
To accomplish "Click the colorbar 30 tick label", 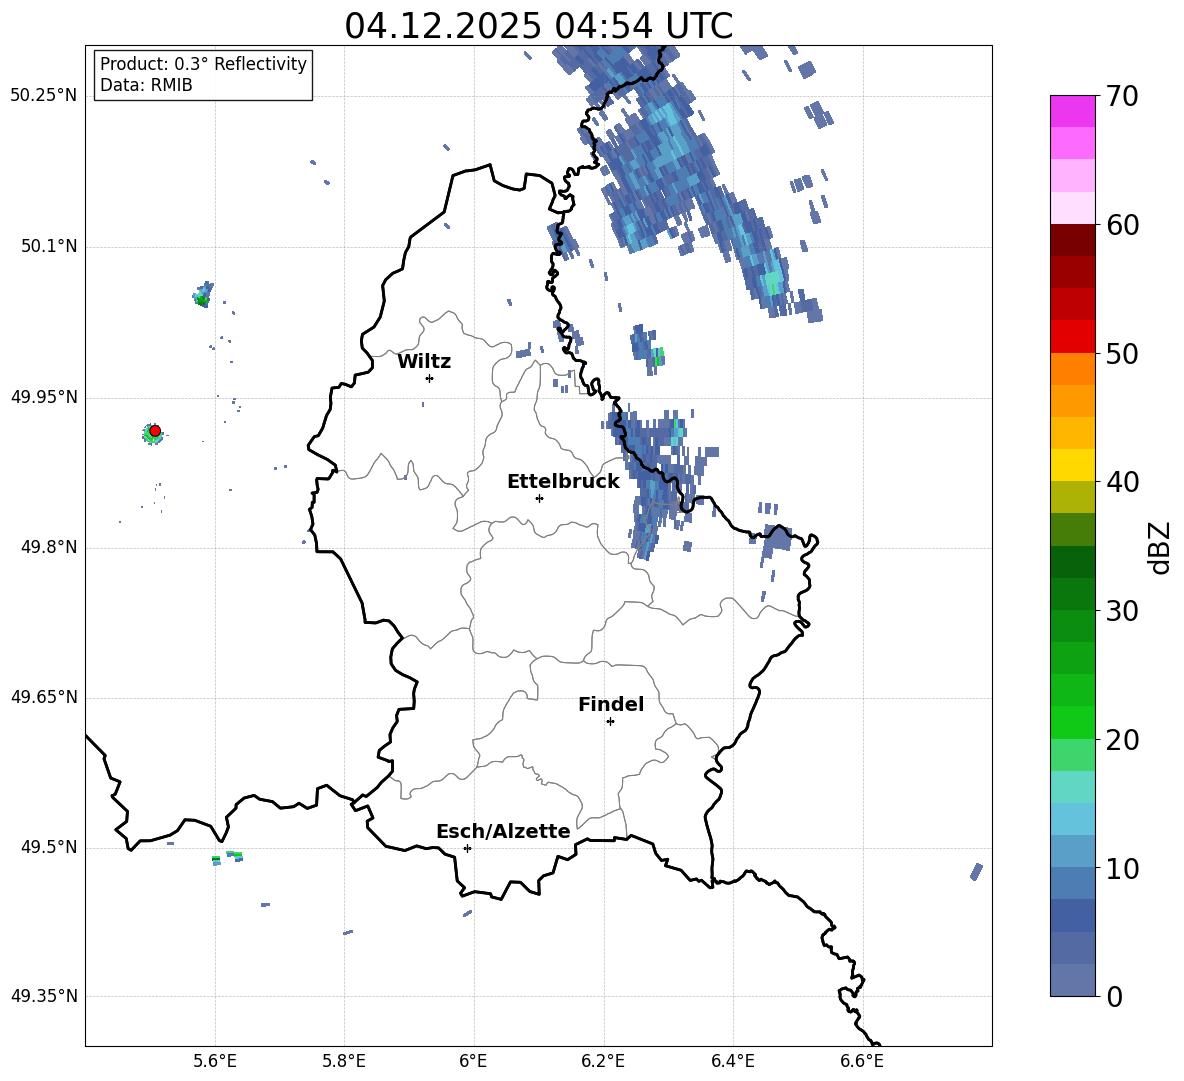I will [1123, 611].
